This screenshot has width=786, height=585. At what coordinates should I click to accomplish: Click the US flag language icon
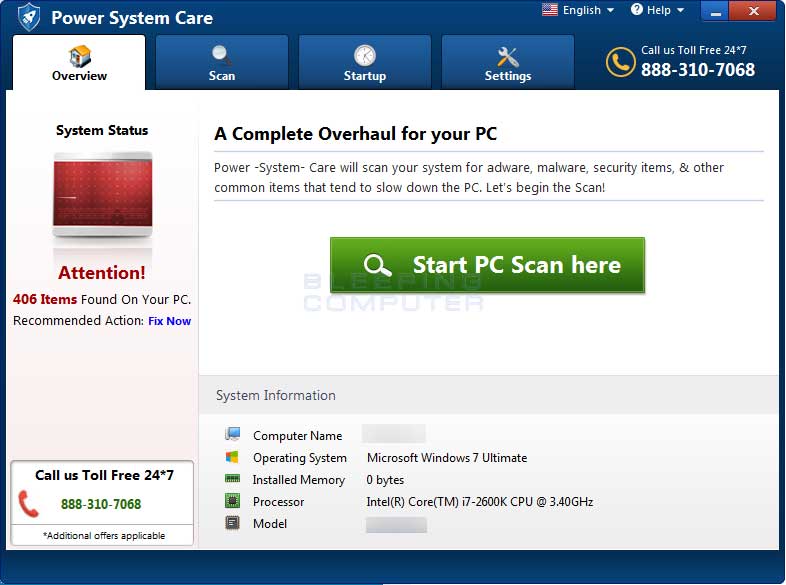coord(550,10)
